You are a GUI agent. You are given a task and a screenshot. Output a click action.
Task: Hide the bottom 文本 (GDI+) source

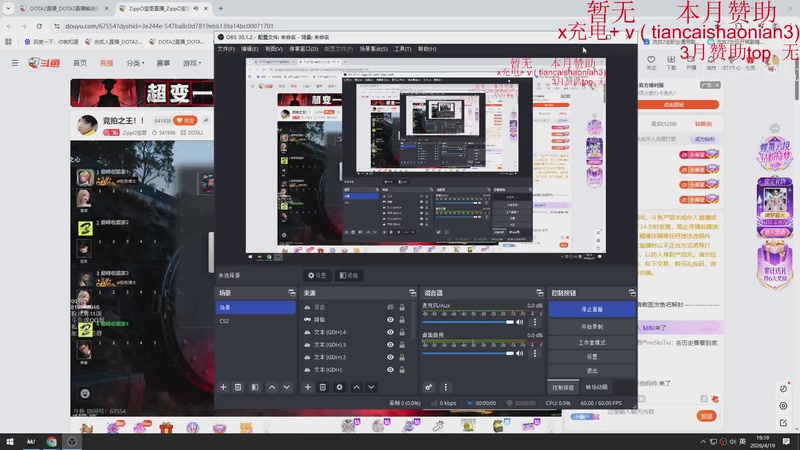point(390,369)
